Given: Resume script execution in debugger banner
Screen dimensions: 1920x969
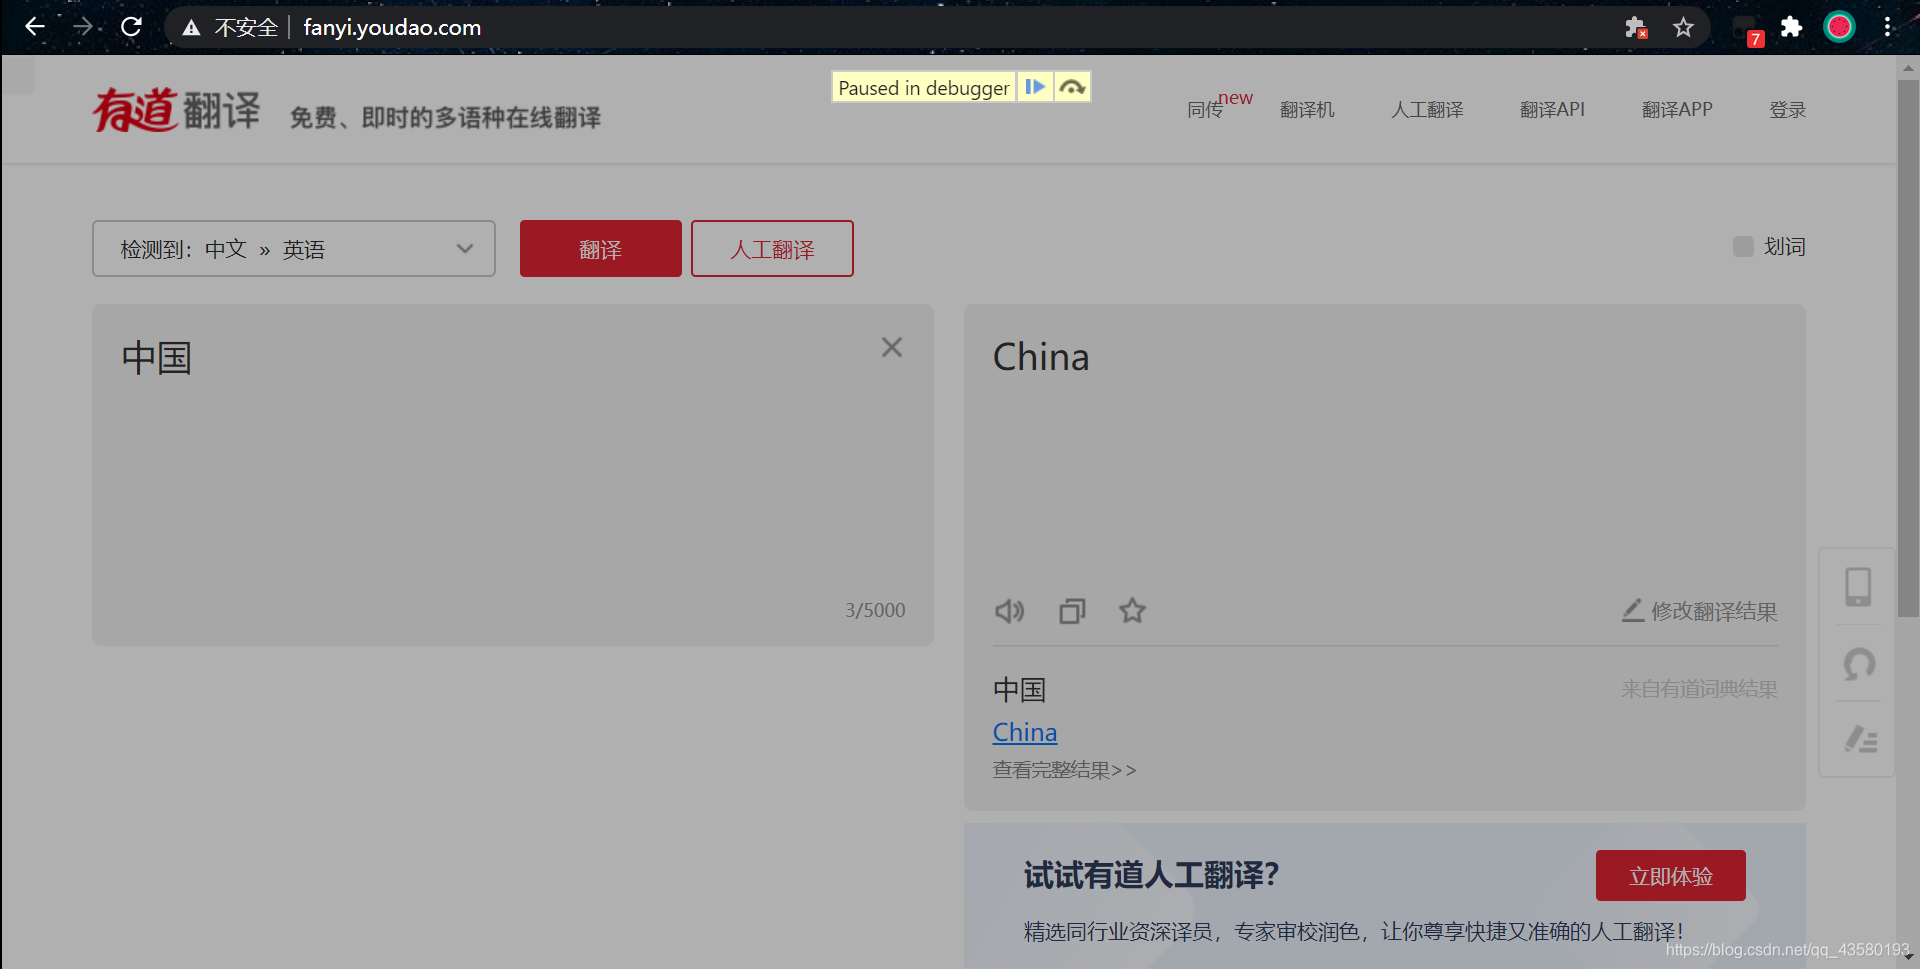Looking at the screenshot, I should tap(1035, 87).
